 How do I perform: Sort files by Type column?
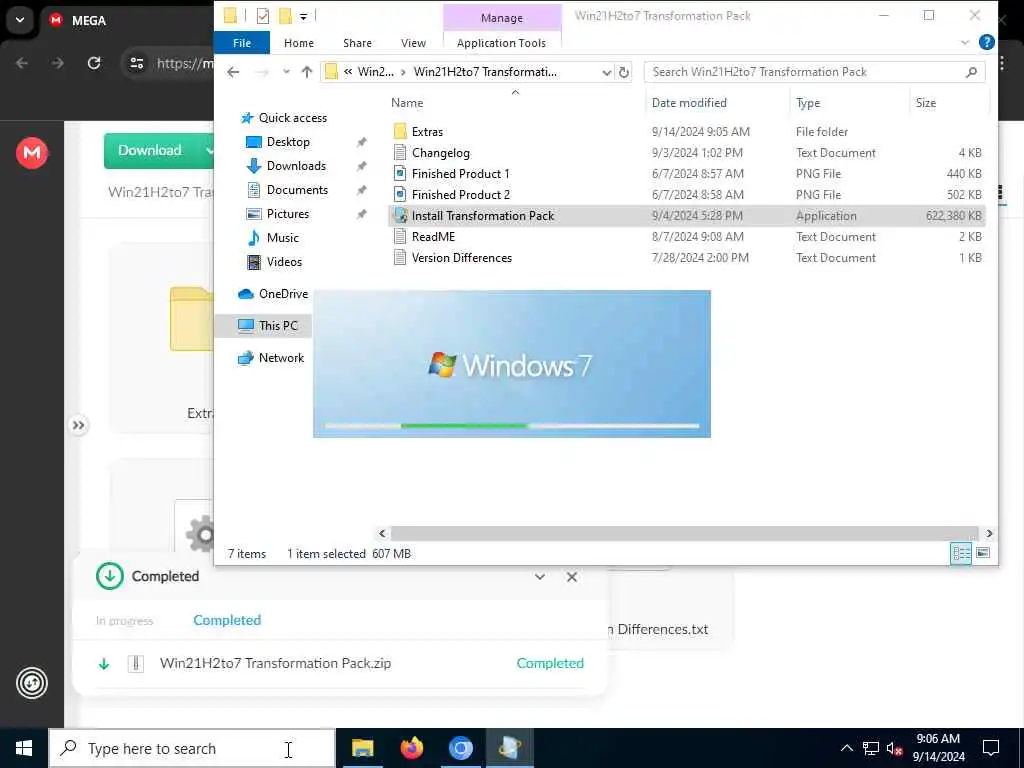coord(808,103)
